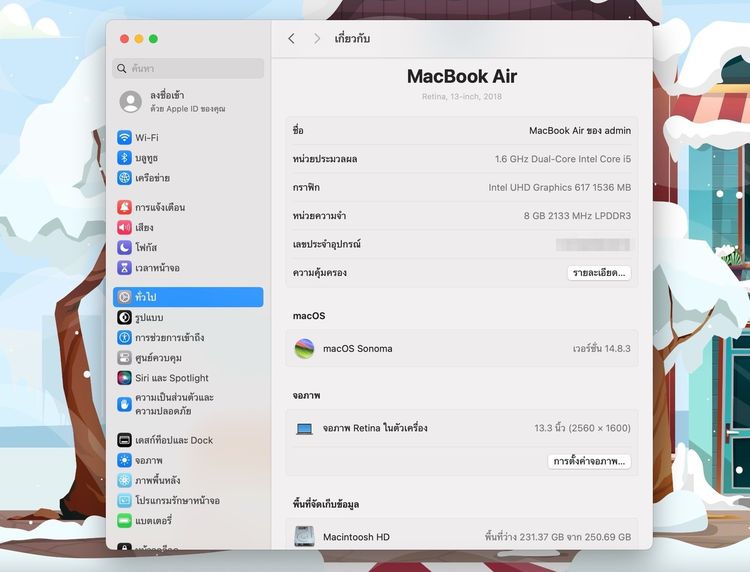Open the Appearance (รูปแบบ) icon
This screenshot has width=750, height=572.
(x=124, y=317)
